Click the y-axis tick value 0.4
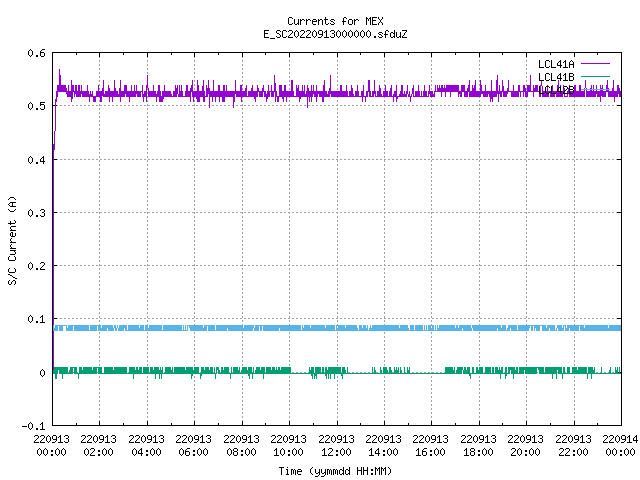The height and width of the screenshot is (480, 640). (36, 160)
